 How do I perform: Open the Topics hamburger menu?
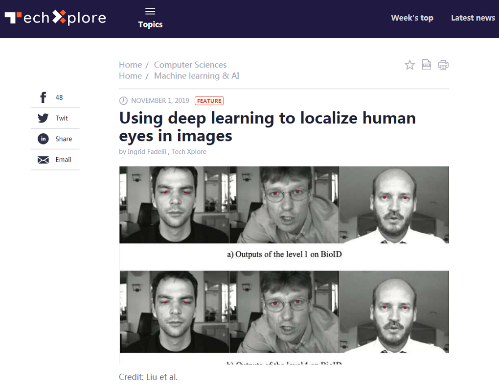150,18
